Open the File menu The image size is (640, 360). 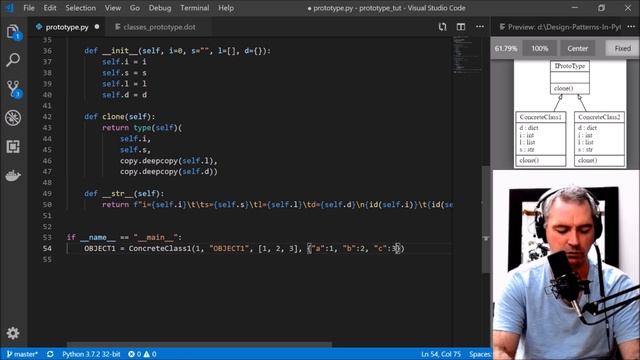29,8
